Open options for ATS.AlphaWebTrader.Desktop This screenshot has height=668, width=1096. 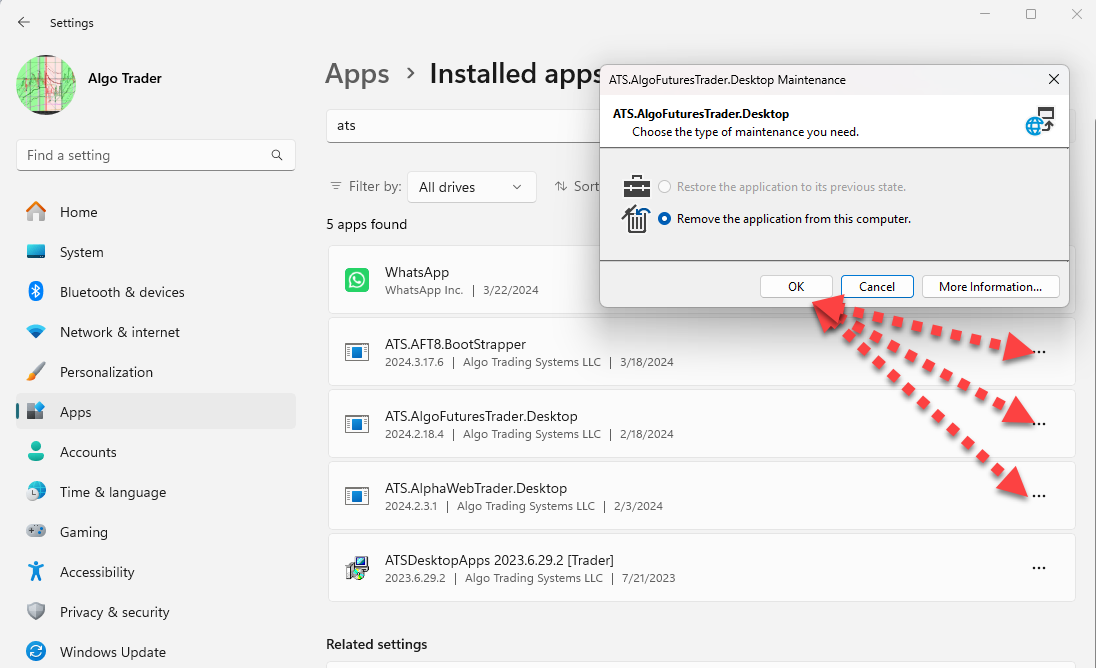1039,495
